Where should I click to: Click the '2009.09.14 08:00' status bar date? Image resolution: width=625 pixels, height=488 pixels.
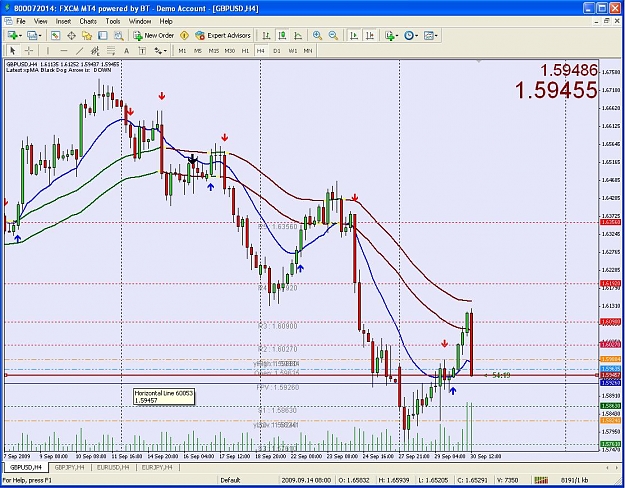point(306,480)
